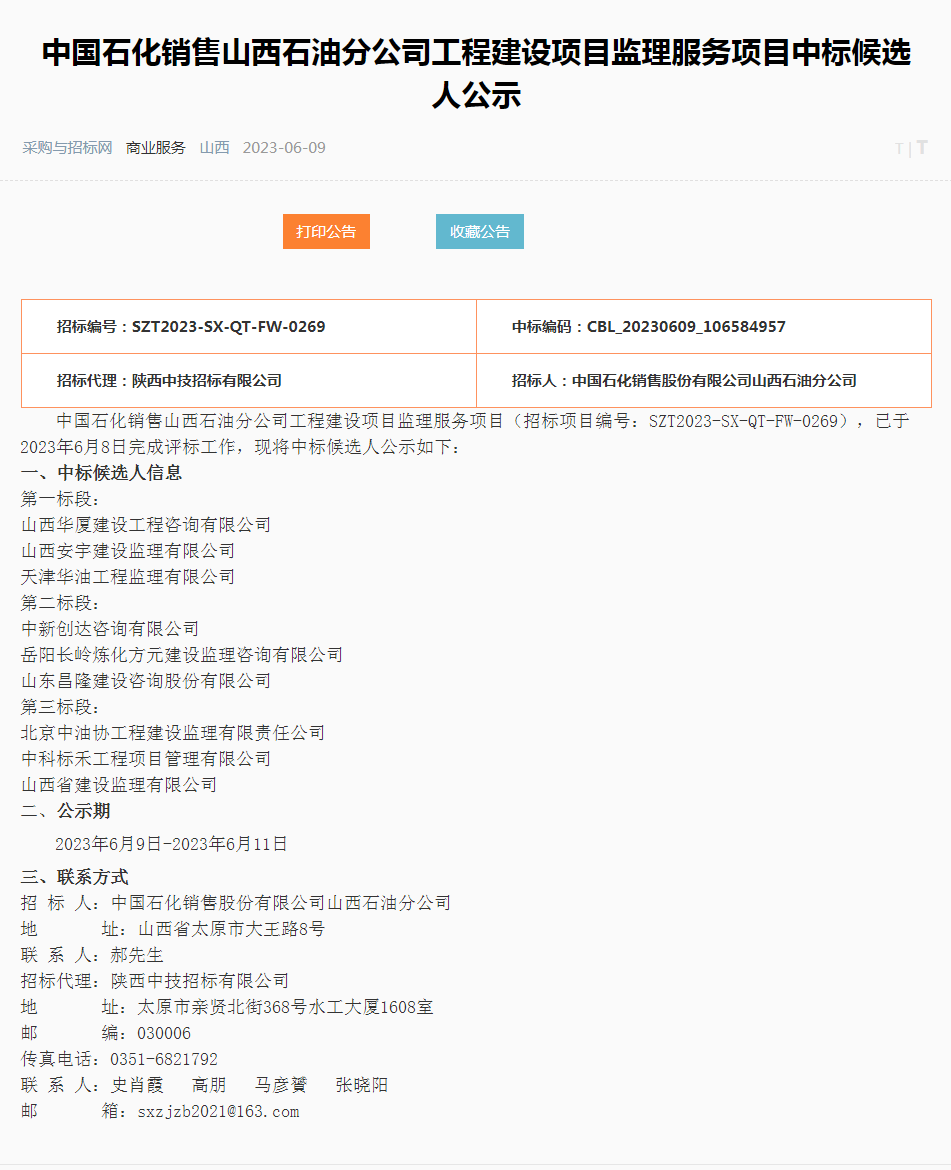This screenshot has width=951, height=1170.
Task: Click the address 山西省太原市大王路8号
Action: coord(232,930)
